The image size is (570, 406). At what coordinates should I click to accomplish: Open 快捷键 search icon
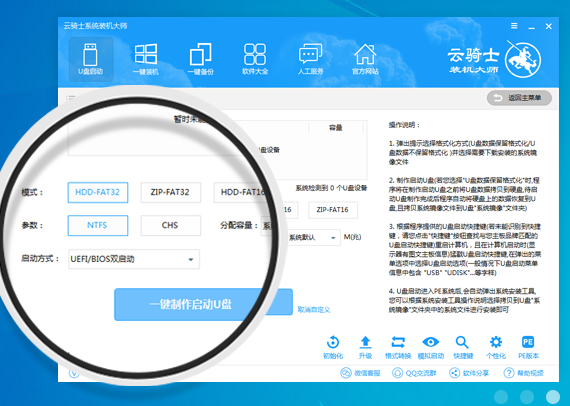463,347
